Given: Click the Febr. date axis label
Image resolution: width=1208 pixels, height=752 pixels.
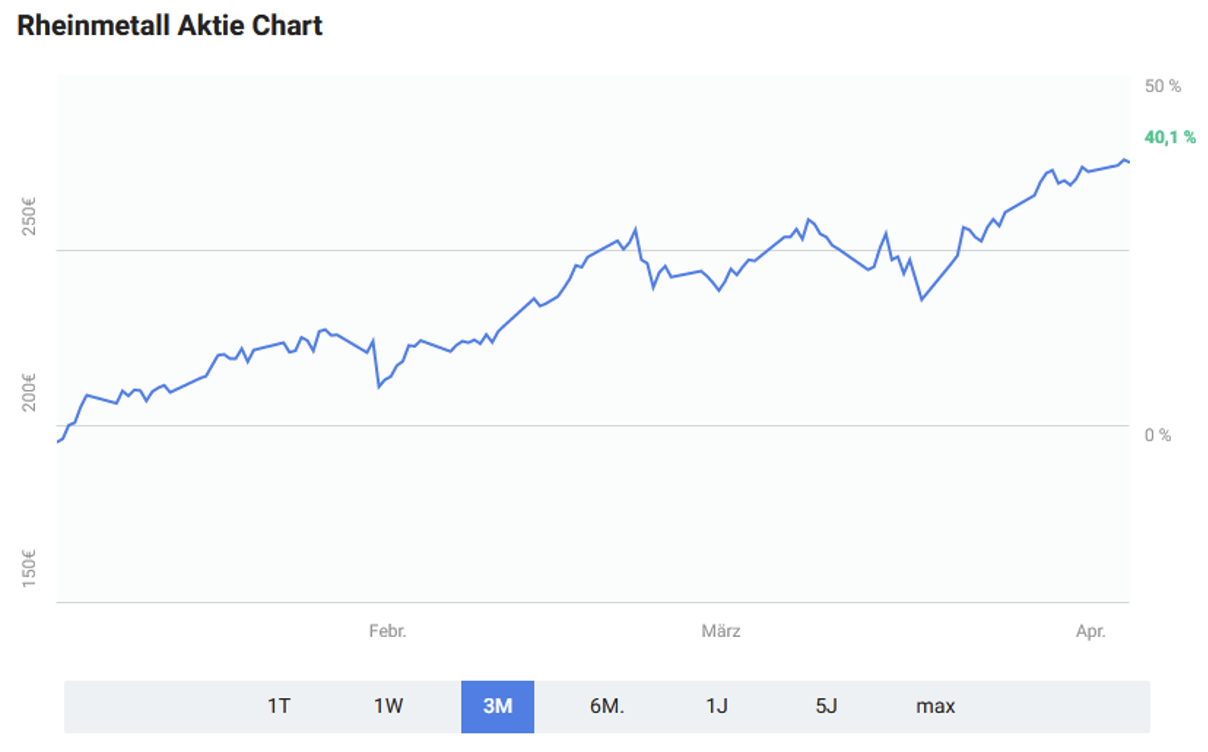Looking at the screenshot, I should coord(387,631).
